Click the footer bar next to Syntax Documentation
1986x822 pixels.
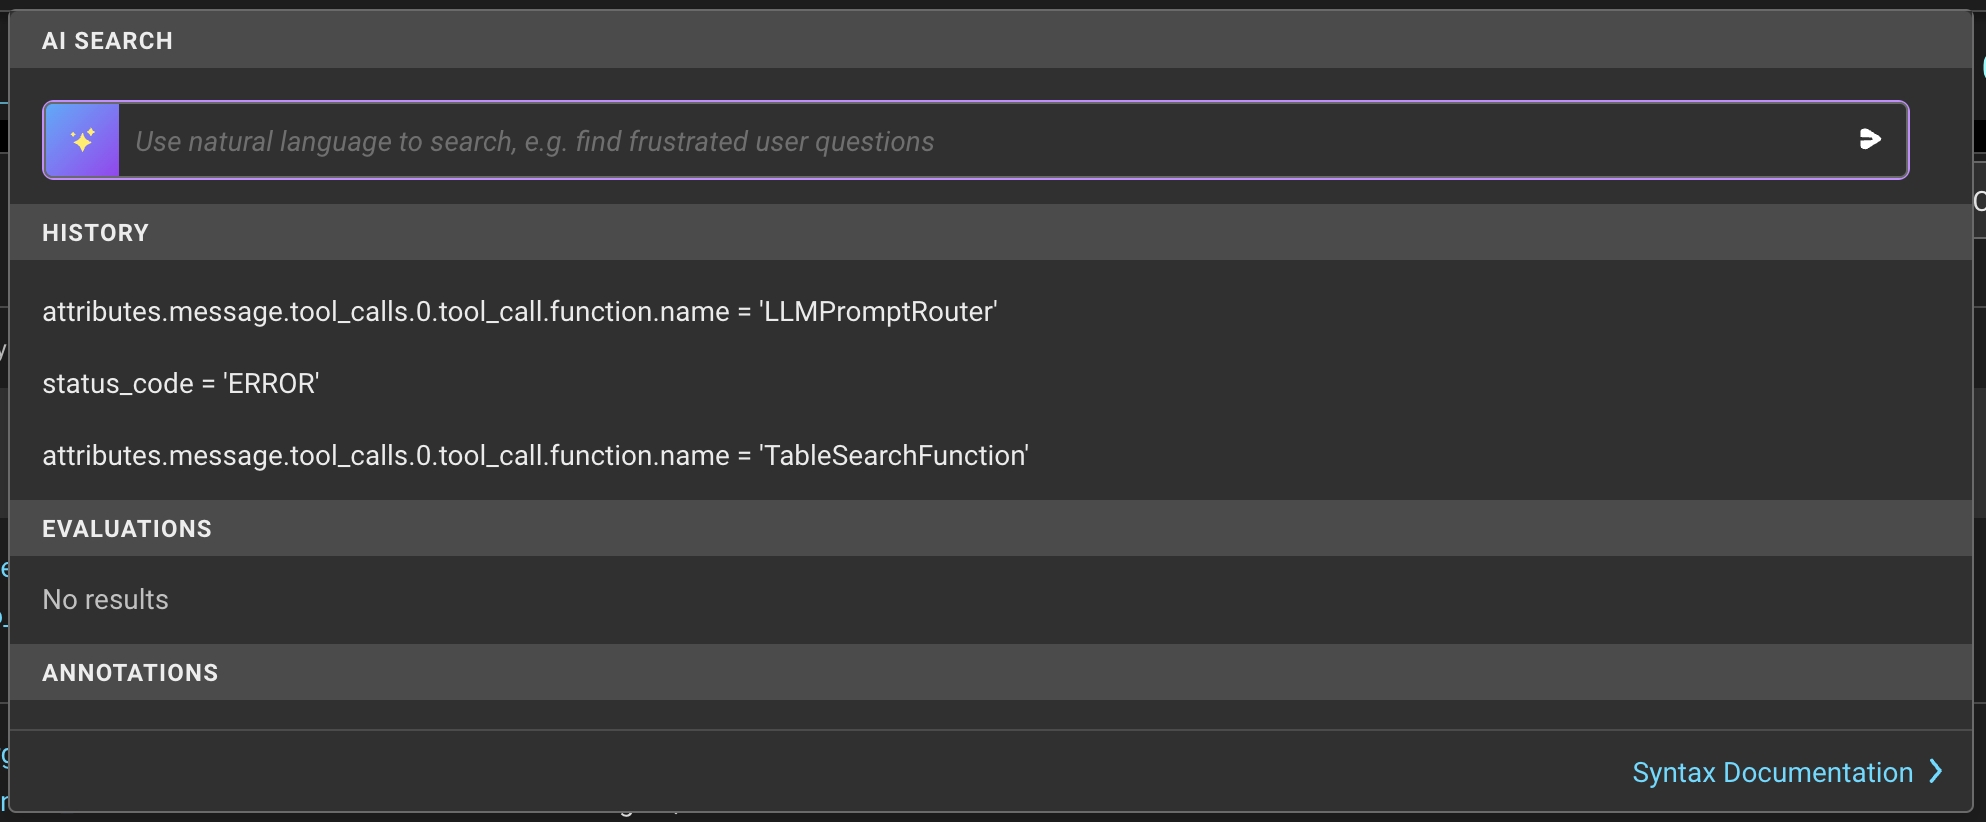coord(800,772)
